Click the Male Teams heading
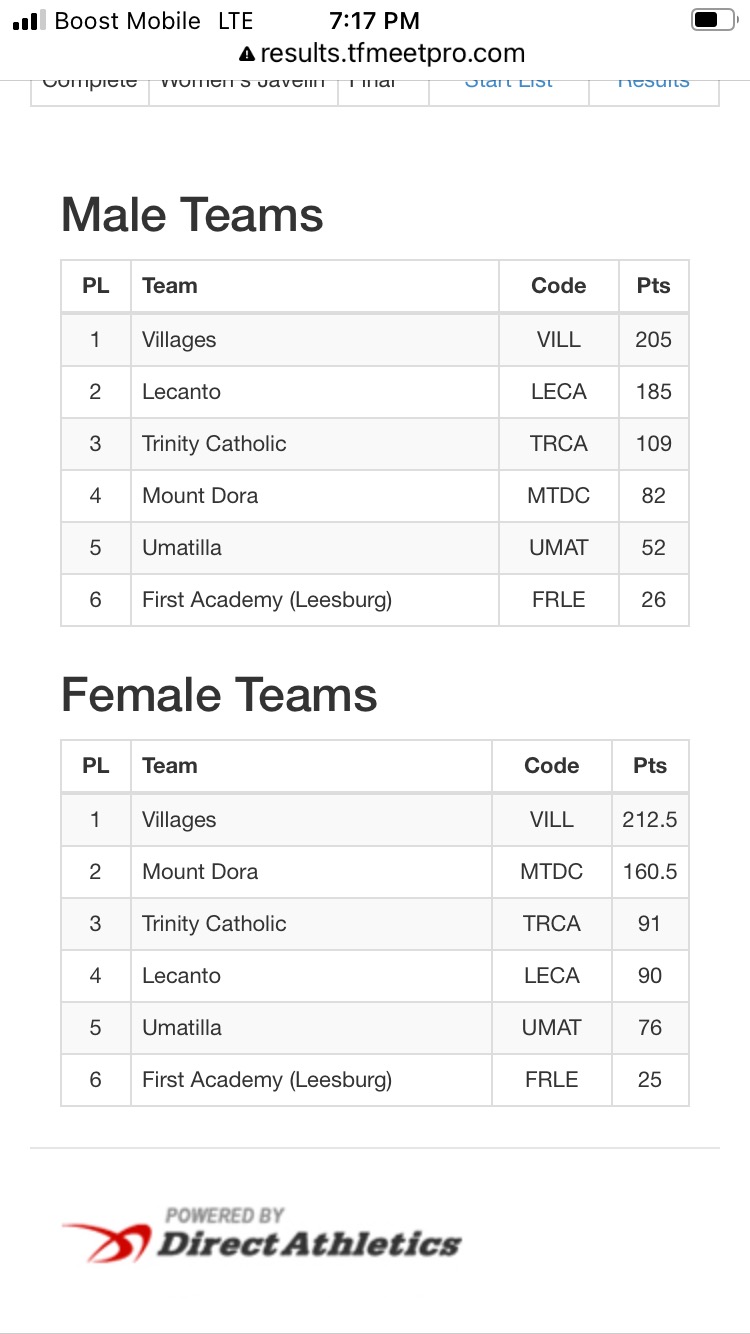 (x=191, y=214)
